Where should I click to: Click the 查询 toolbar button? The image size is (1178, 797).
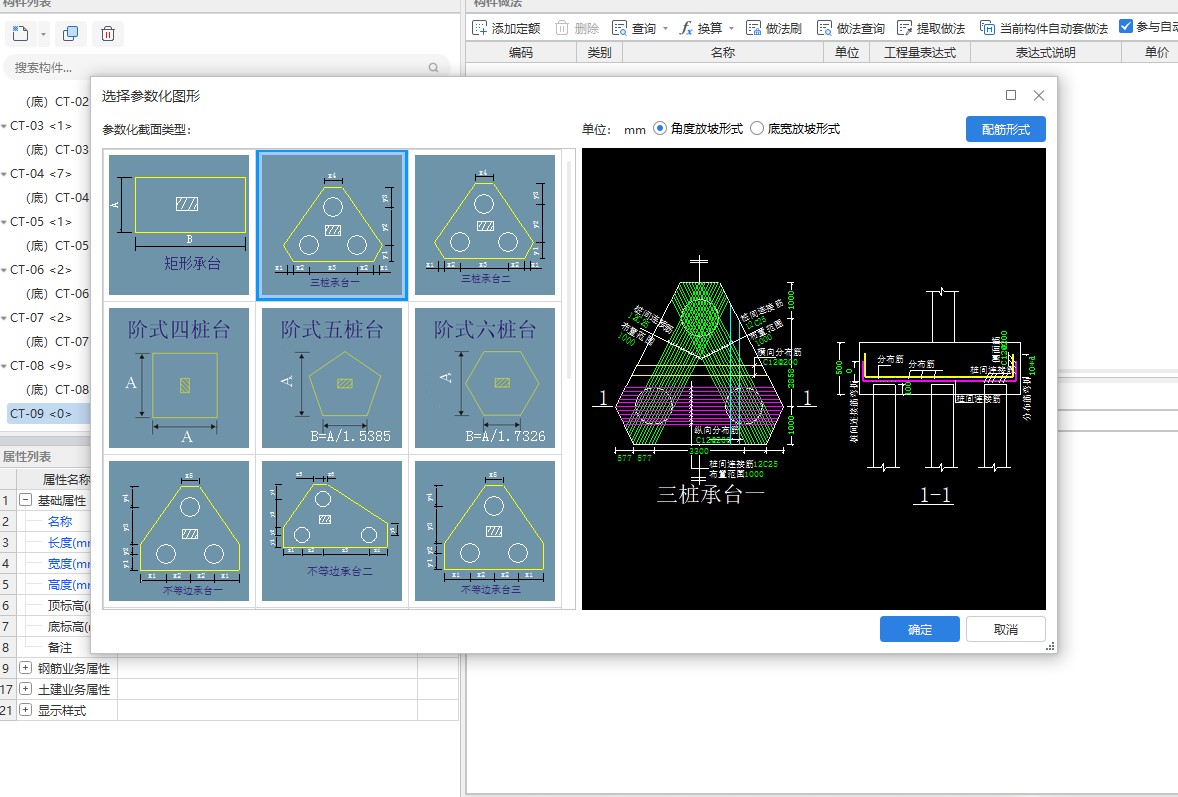pyautogui.click(x=634, y=29)
